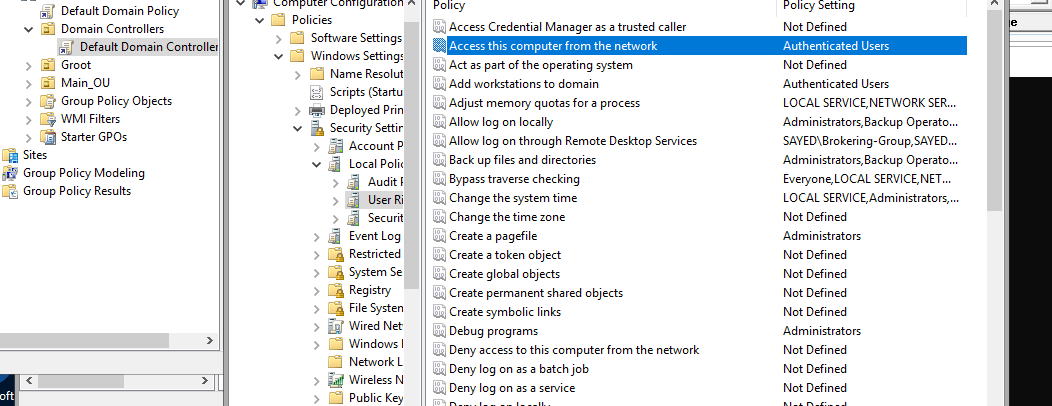Select the System Services tree node
The image size is (1052, 406).
[376, 272]
